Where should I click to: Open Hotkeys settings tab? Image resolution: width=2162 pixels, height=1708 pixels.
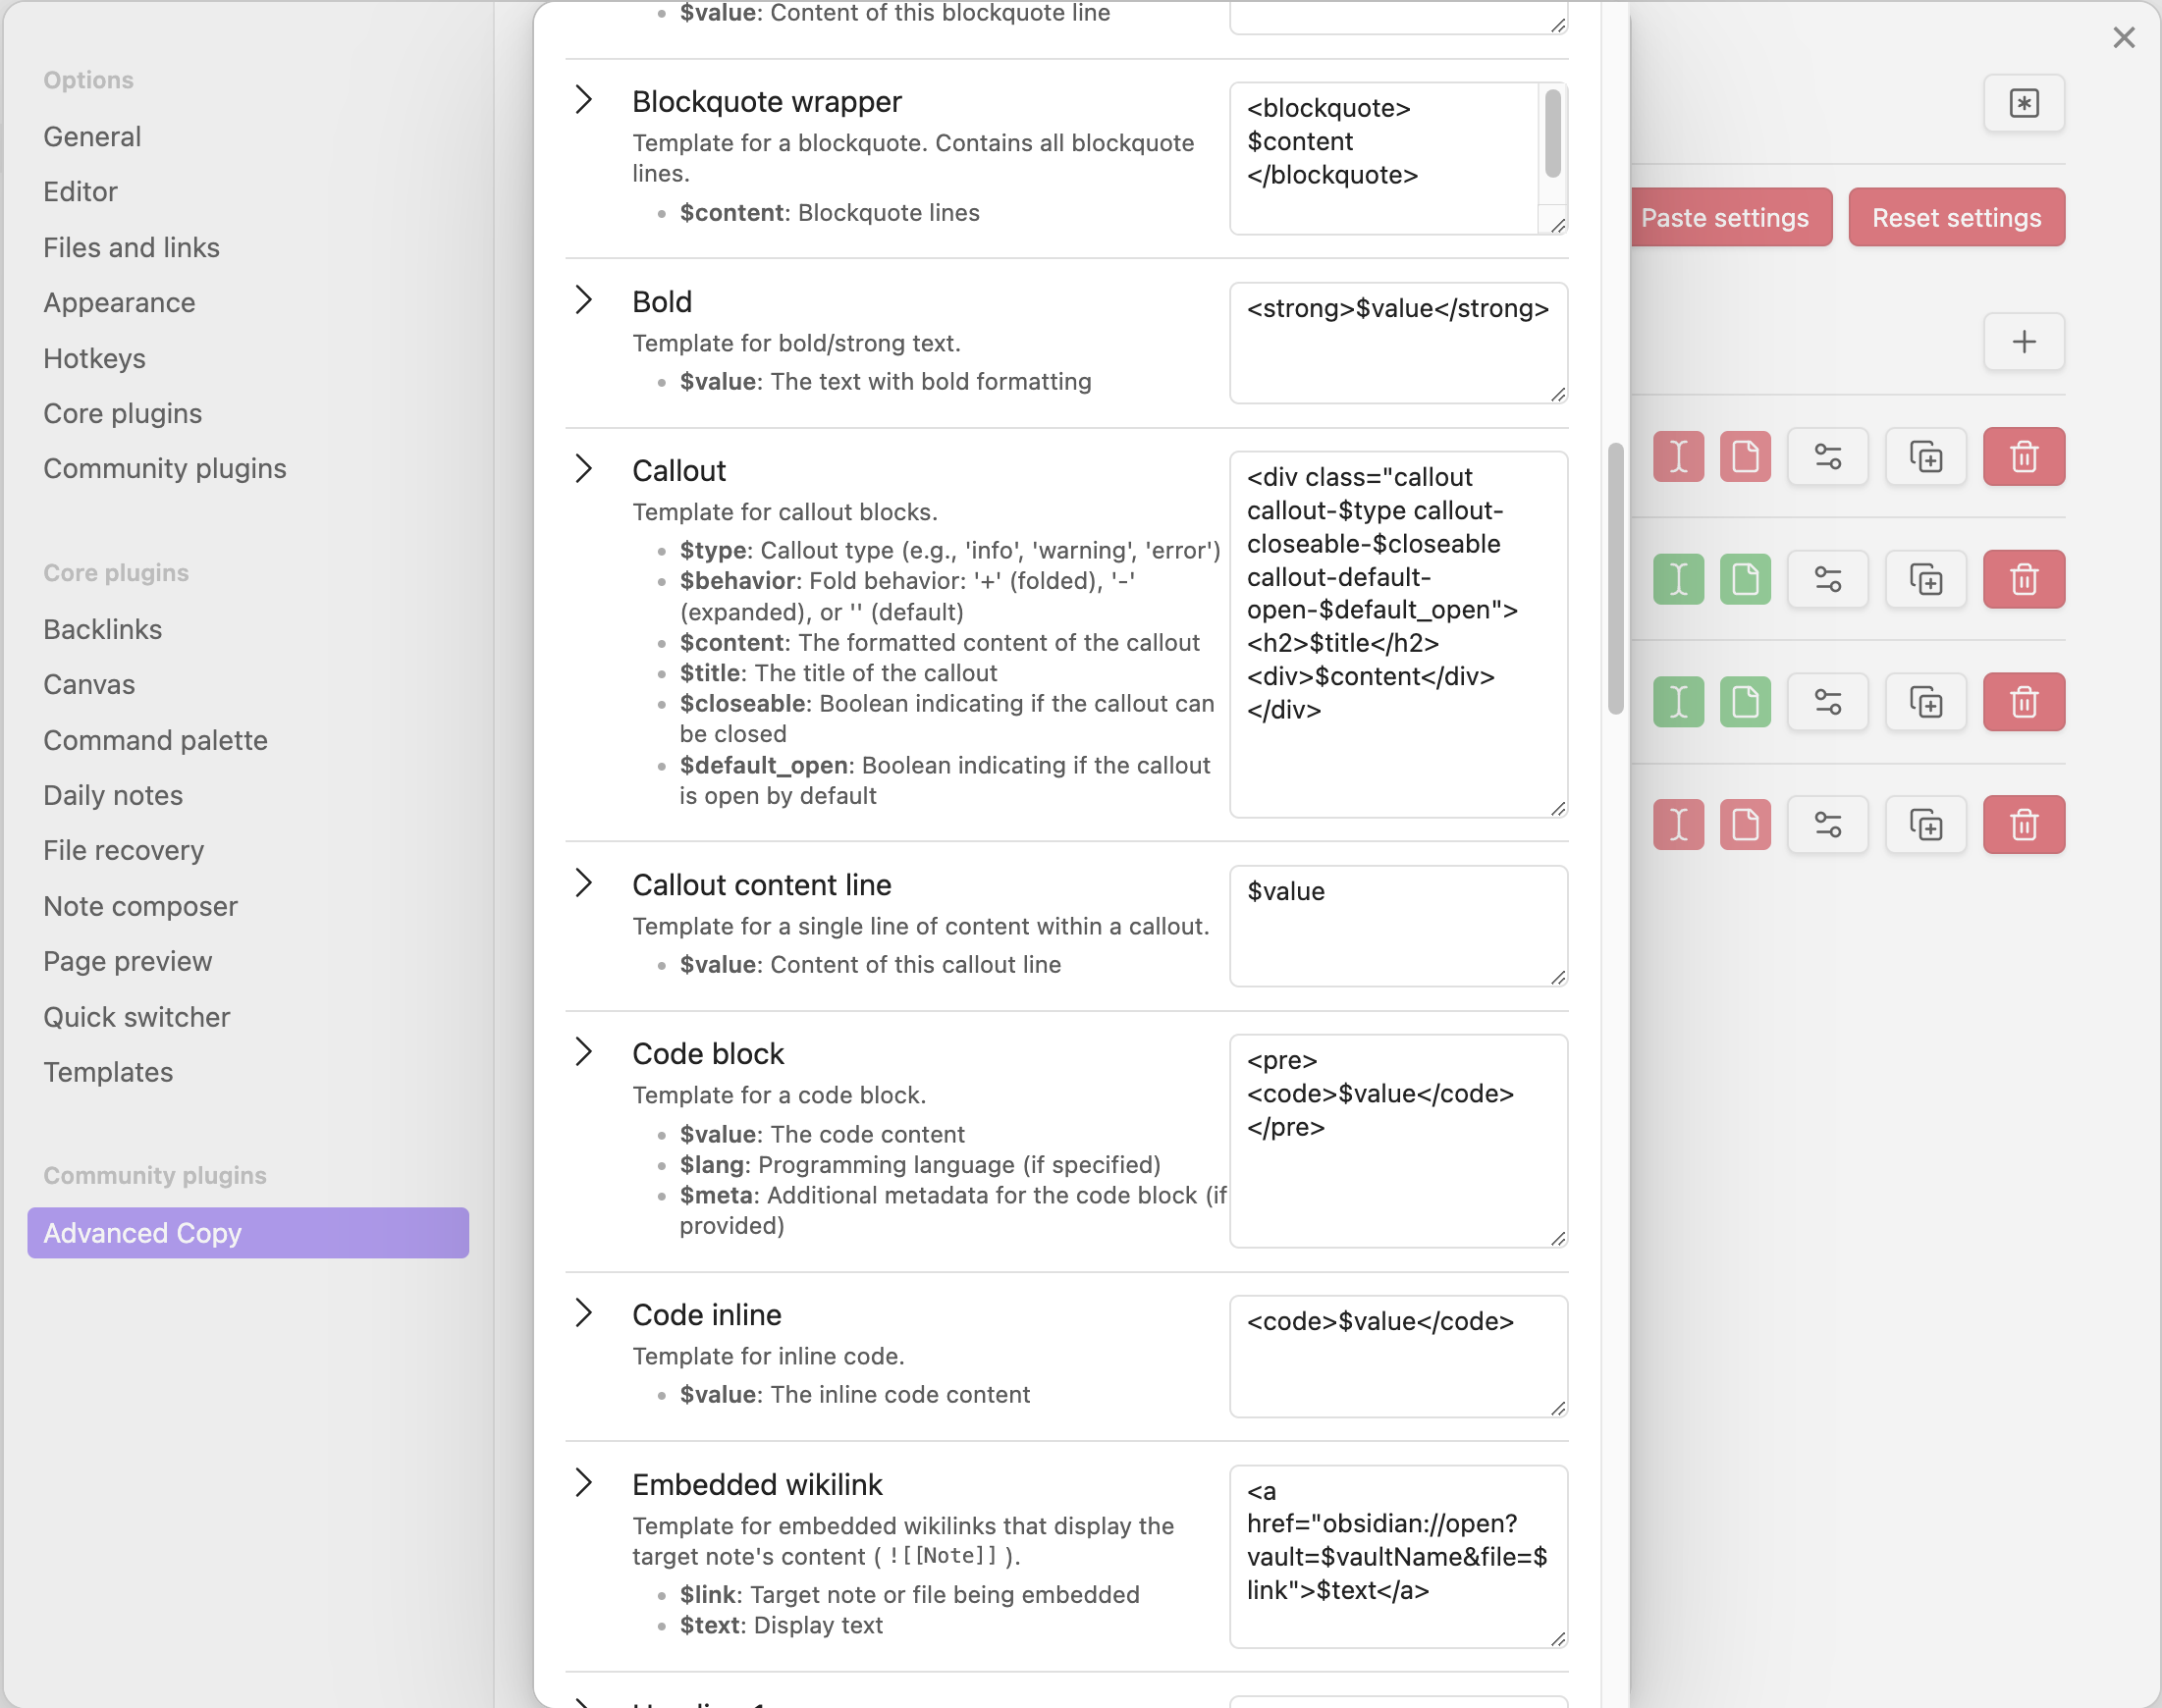pos(94,358)
